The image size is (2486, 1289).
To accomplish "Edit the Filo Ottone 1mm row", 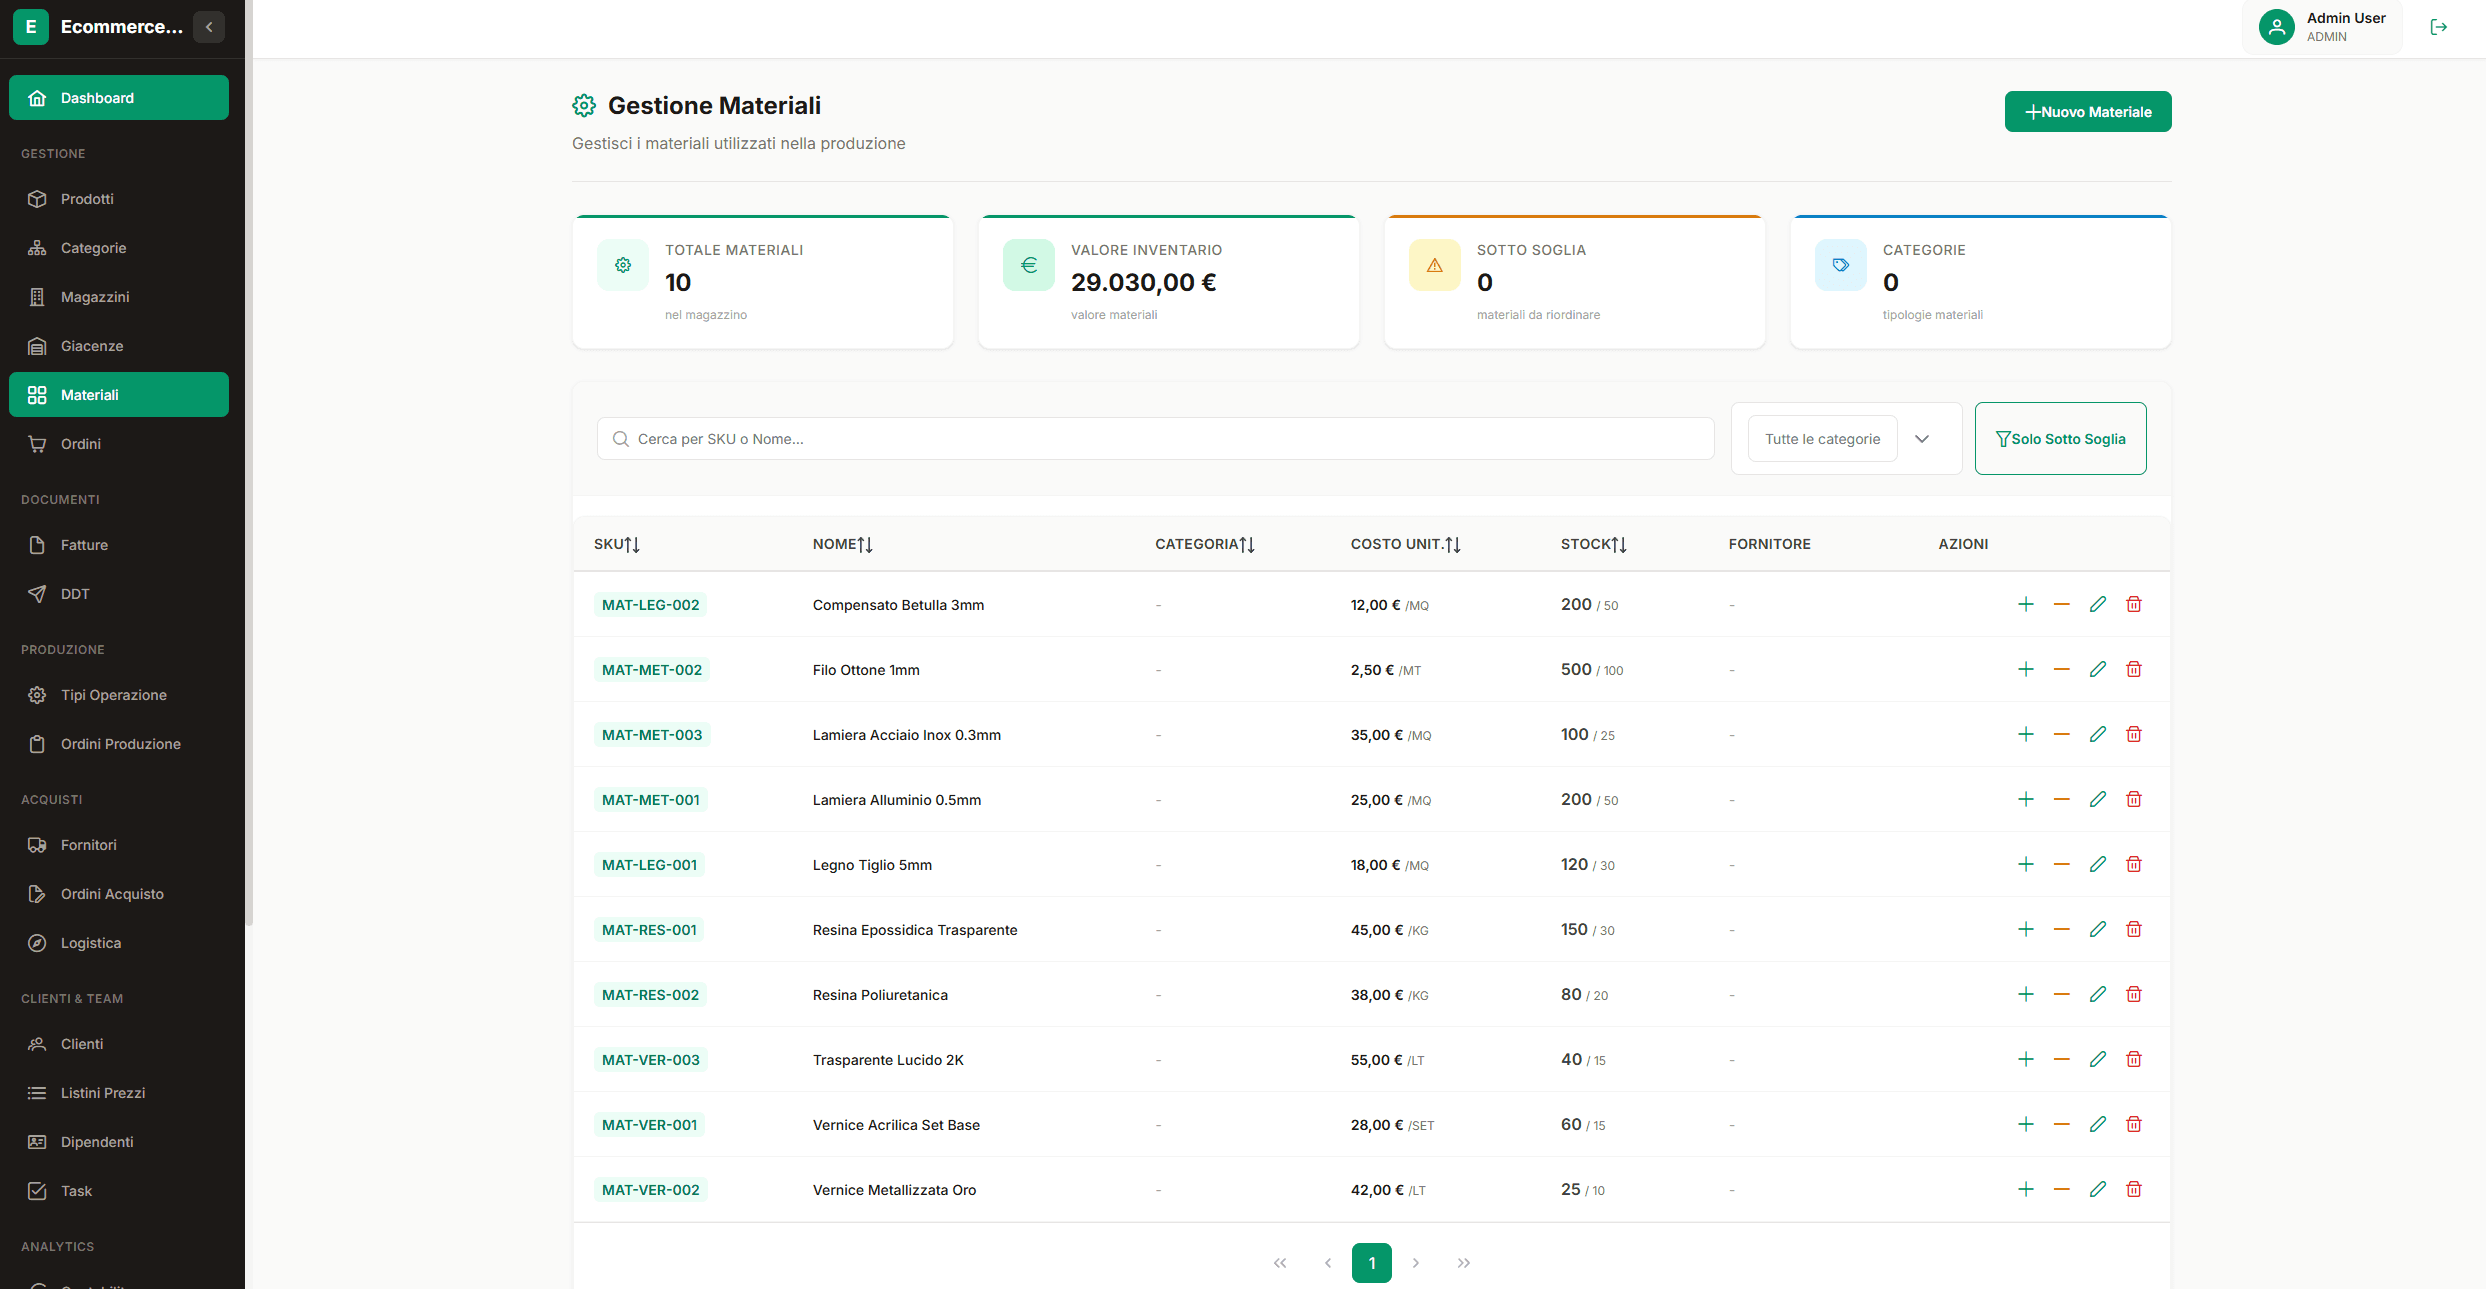I will (x=2097, y=669).
